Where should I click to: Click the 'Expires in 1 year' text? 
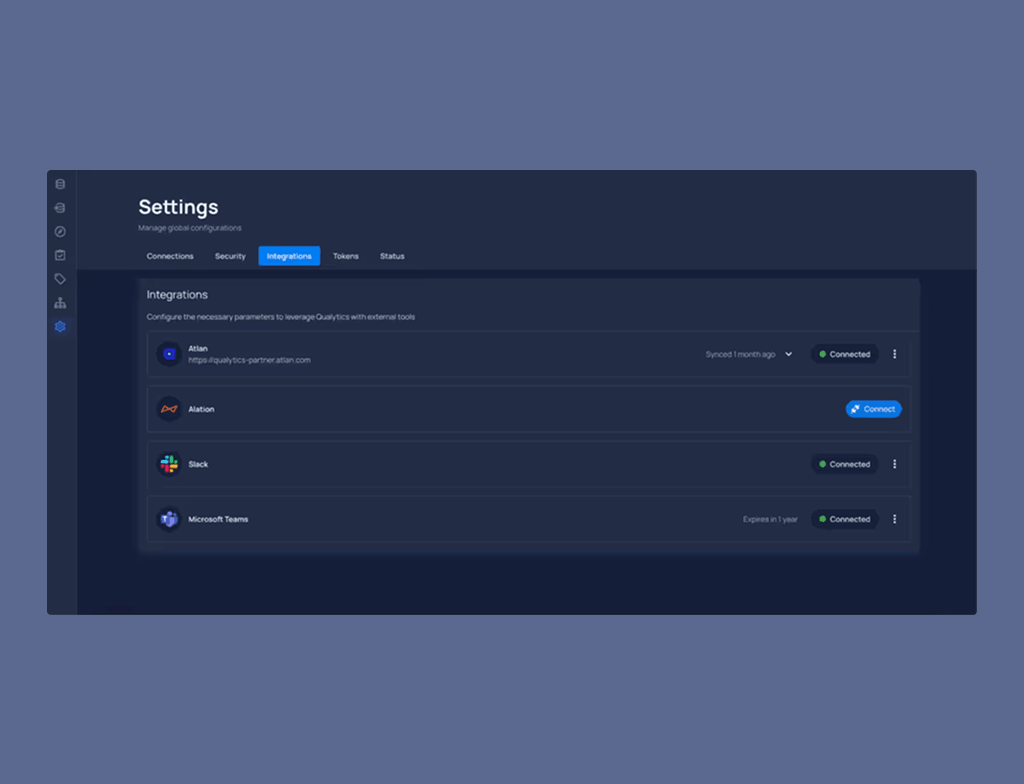[771, 519]
